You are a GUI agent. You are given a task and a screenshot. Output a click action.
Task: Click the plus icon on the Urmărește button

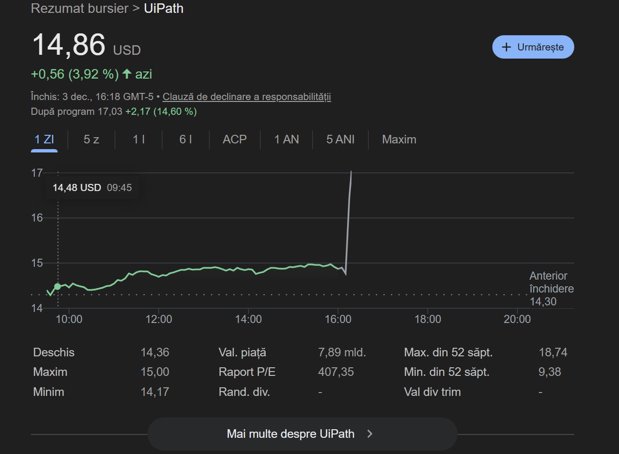[x=506, y=47]
